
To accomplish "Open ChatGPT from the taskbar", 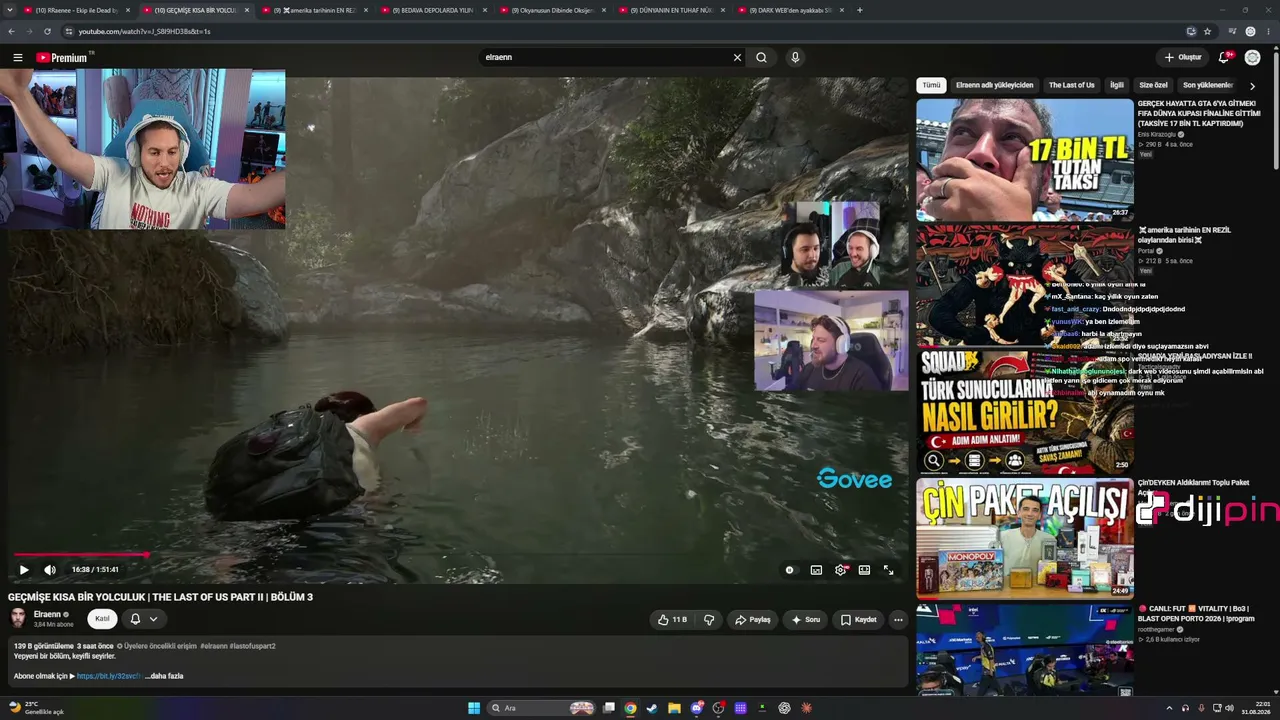I will pyautogui.click(x=784, y=708).
